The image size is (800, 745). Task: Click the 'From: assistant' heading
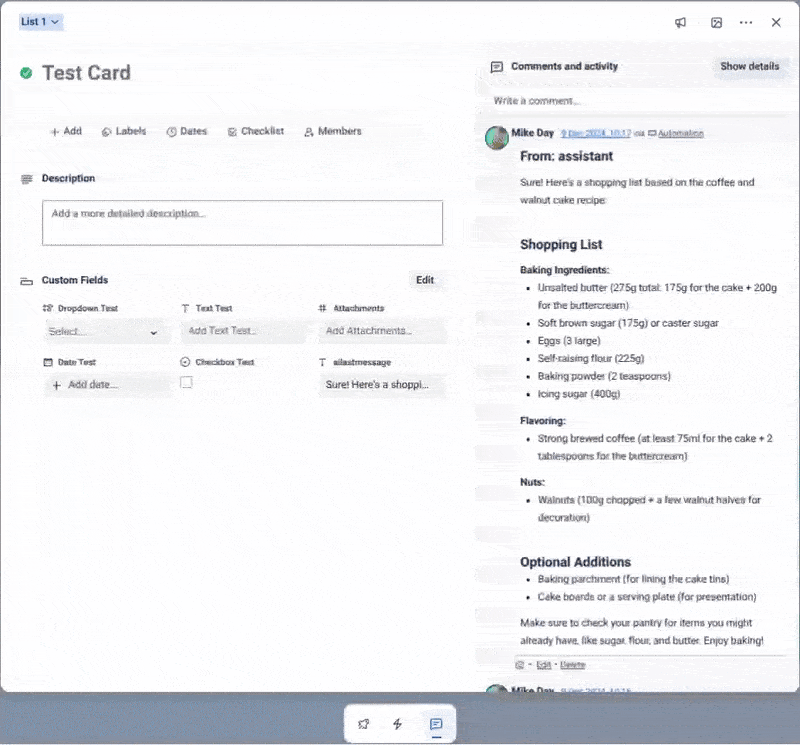coord(566,156)
